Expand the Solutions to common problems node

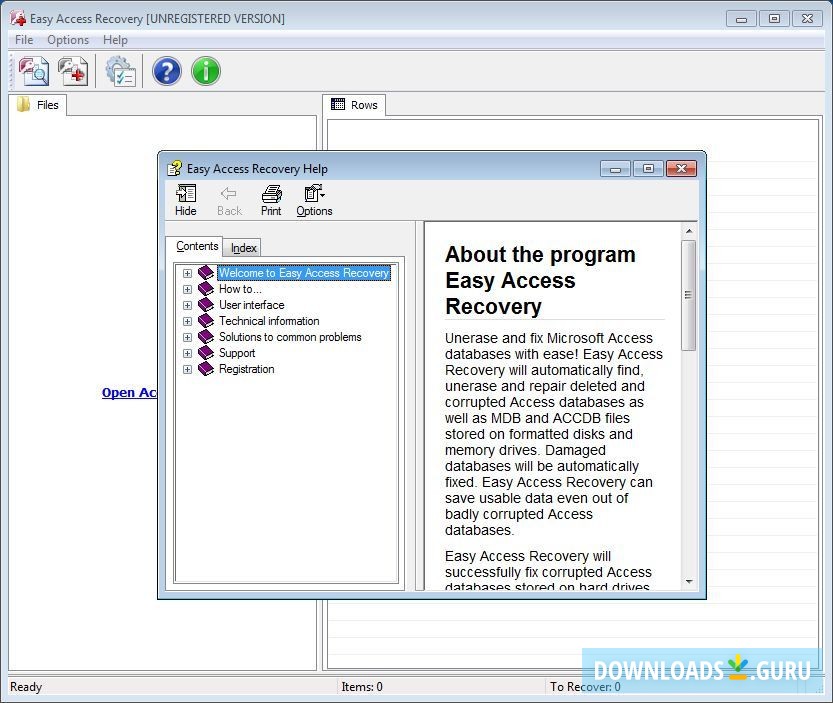pyautogui.click(x=187, y=337)
